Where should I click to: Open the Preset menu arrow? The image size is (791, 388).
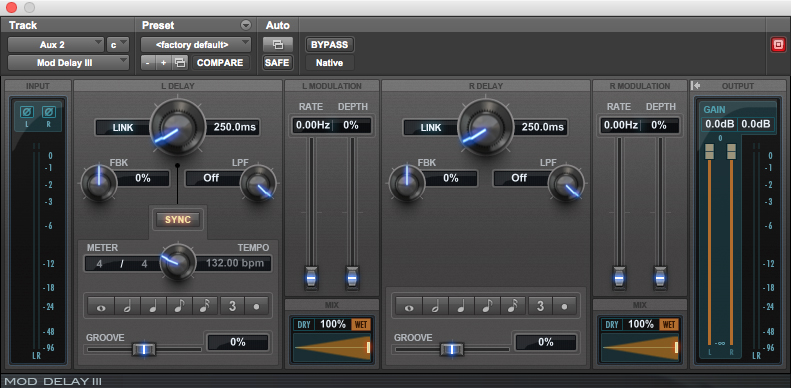[245, 25]
